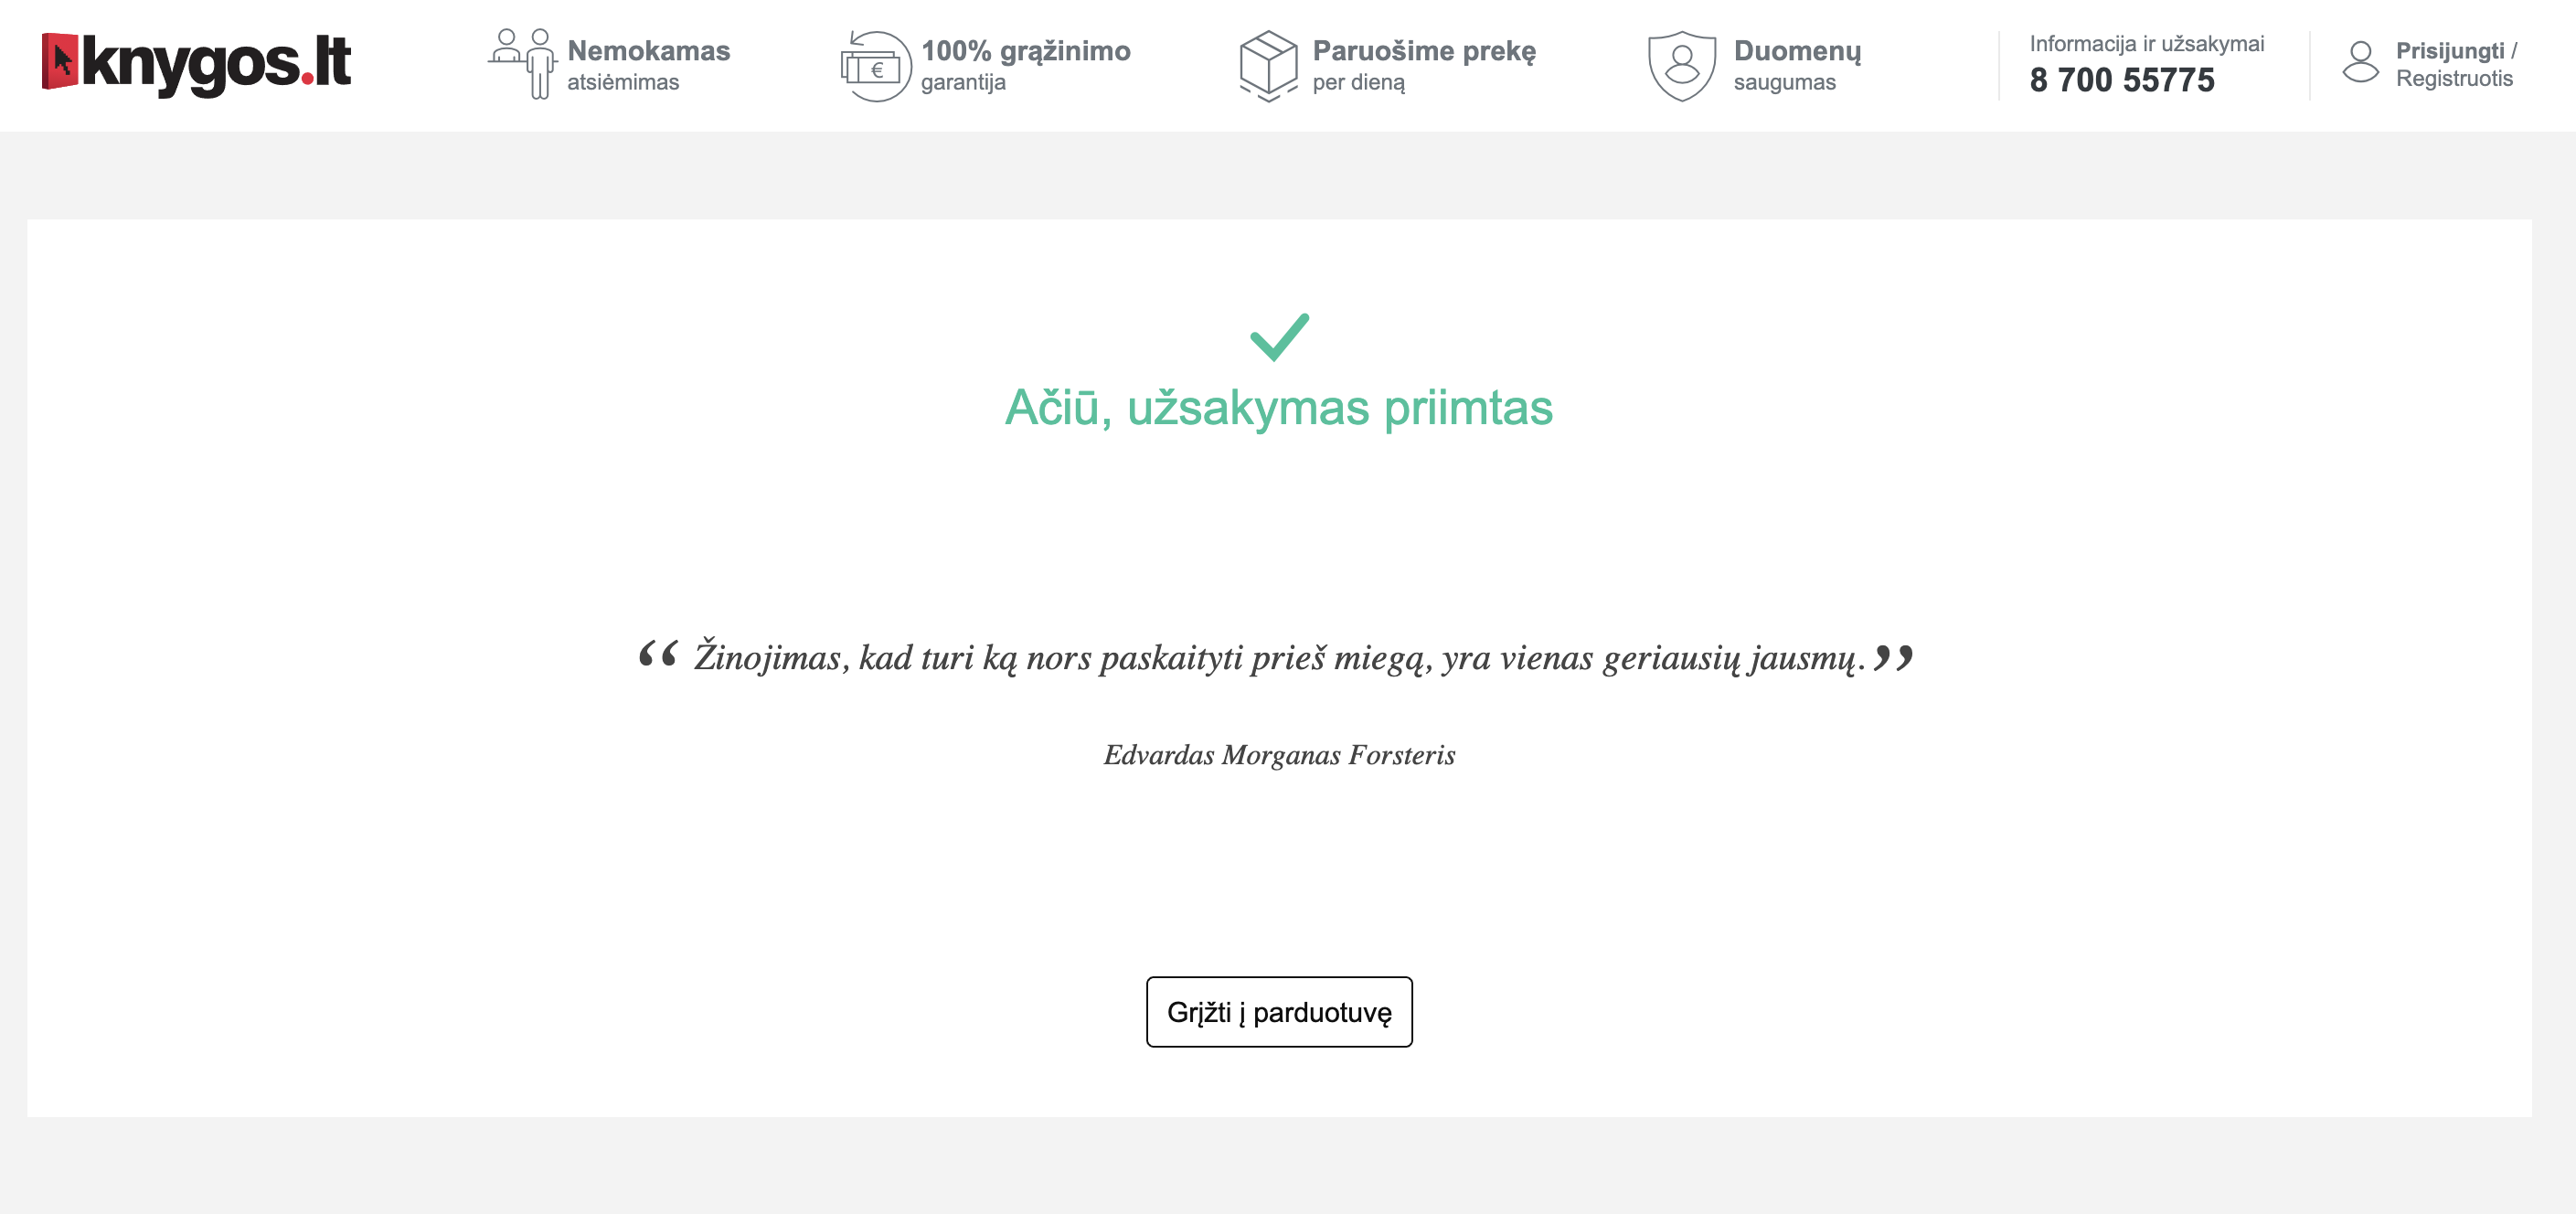This screenshot has width=2576, height=1214.
Task: Click the free pickup people icon
Action: pos(522,64)
